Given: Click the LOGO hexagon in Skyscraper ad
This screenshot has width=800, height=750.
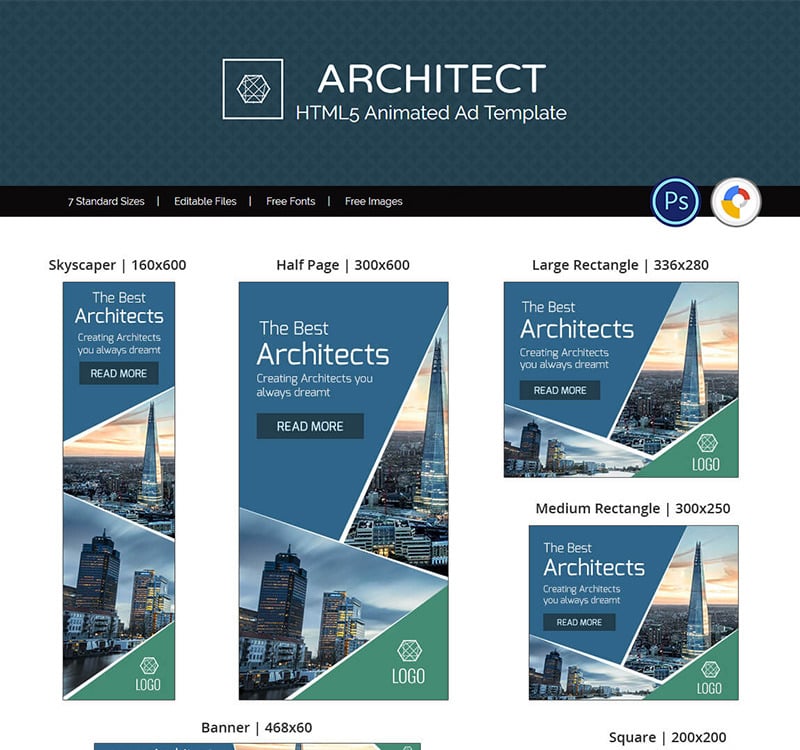Looking at the screenshot, I should pos(149,665).
